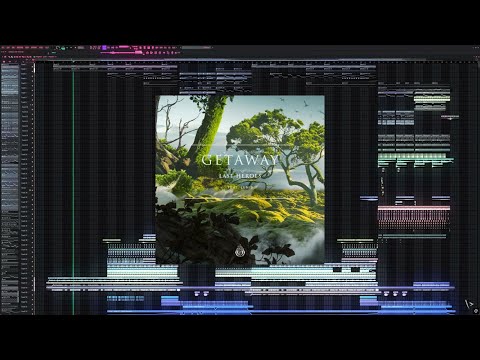Viewport: 480px width, 360px height.
Task: Click the long blue automation clip at the bottom
Action: [x=281, y=312]
